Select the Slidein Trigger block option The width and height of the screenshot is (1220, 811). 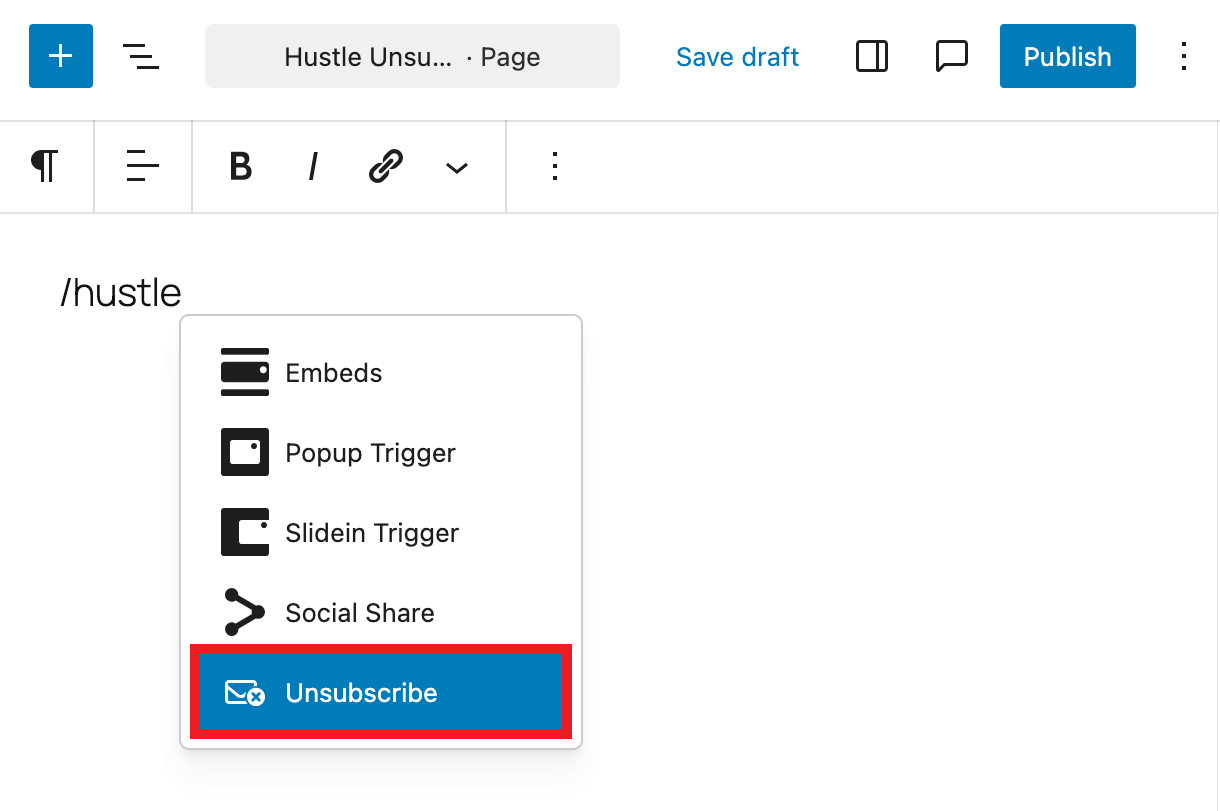point(381,533)
